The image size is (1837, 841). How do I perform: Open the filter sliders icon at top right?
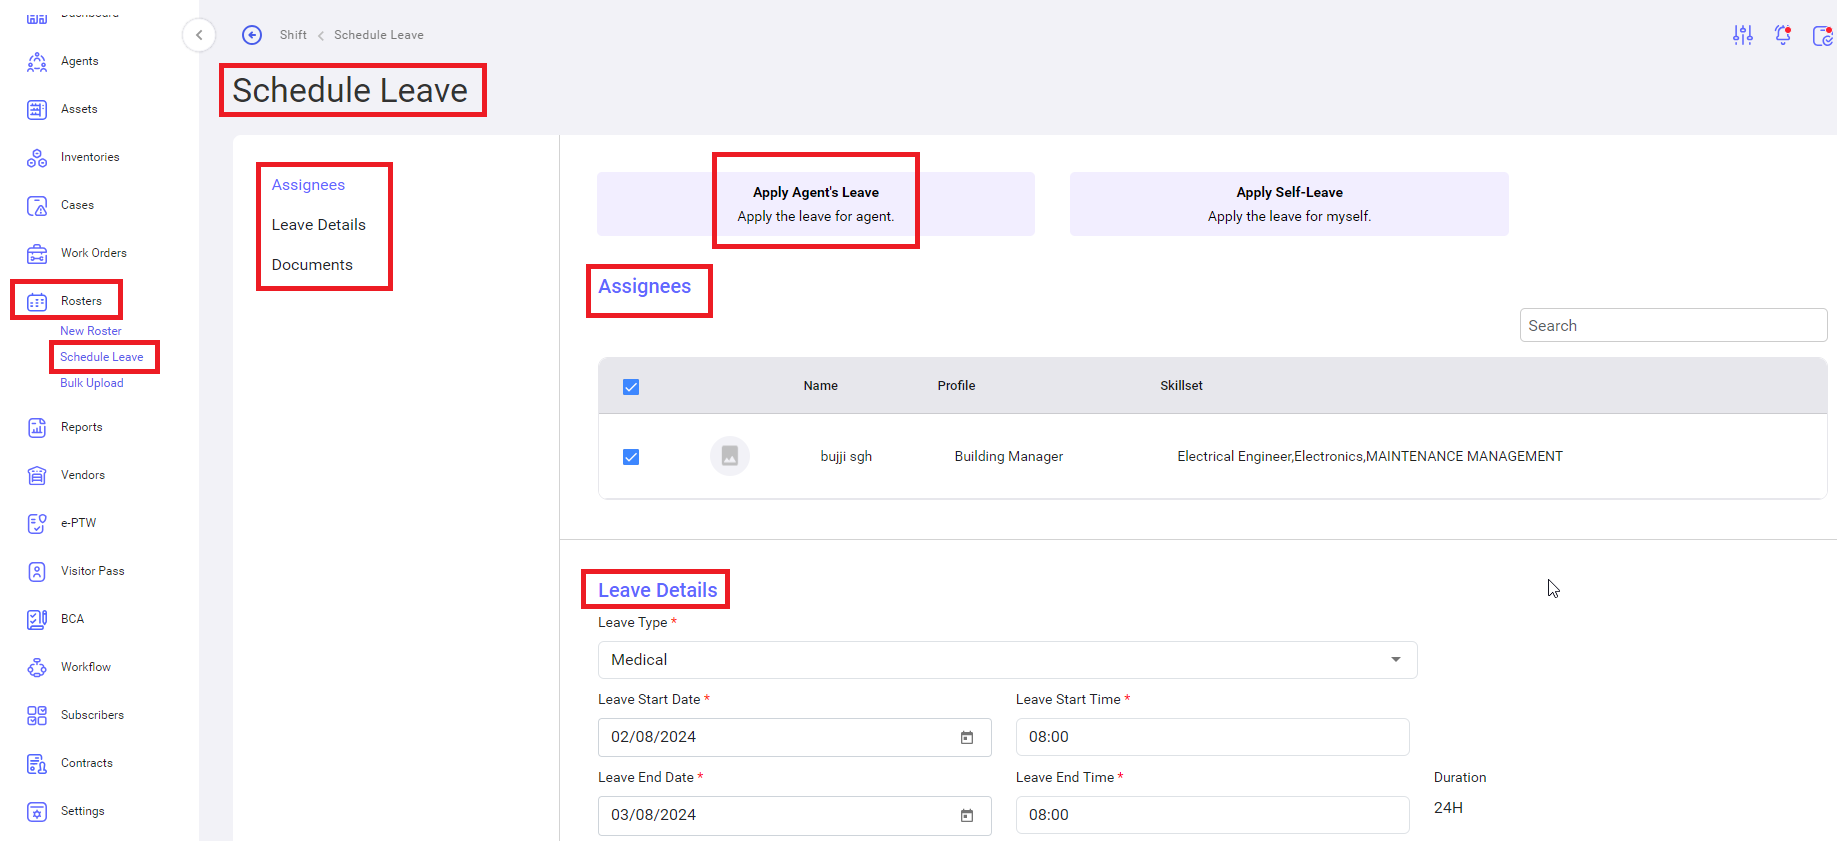1743,35
